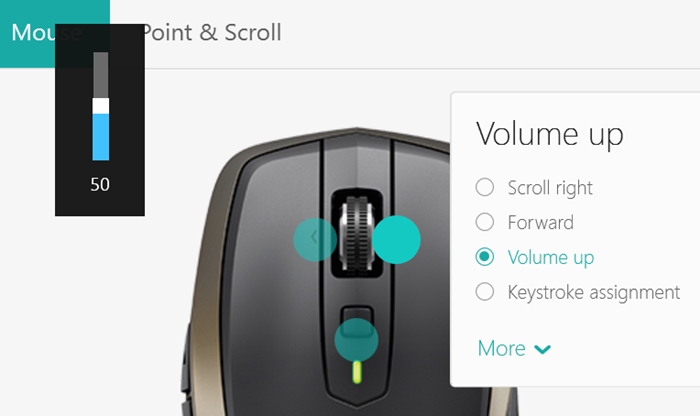Click the Volume up label text

[x=551, y=258]
